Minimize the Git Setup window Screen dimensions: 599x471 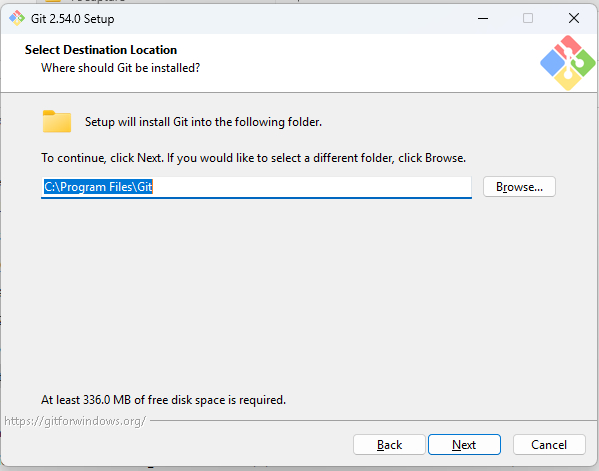coord(483,18)
